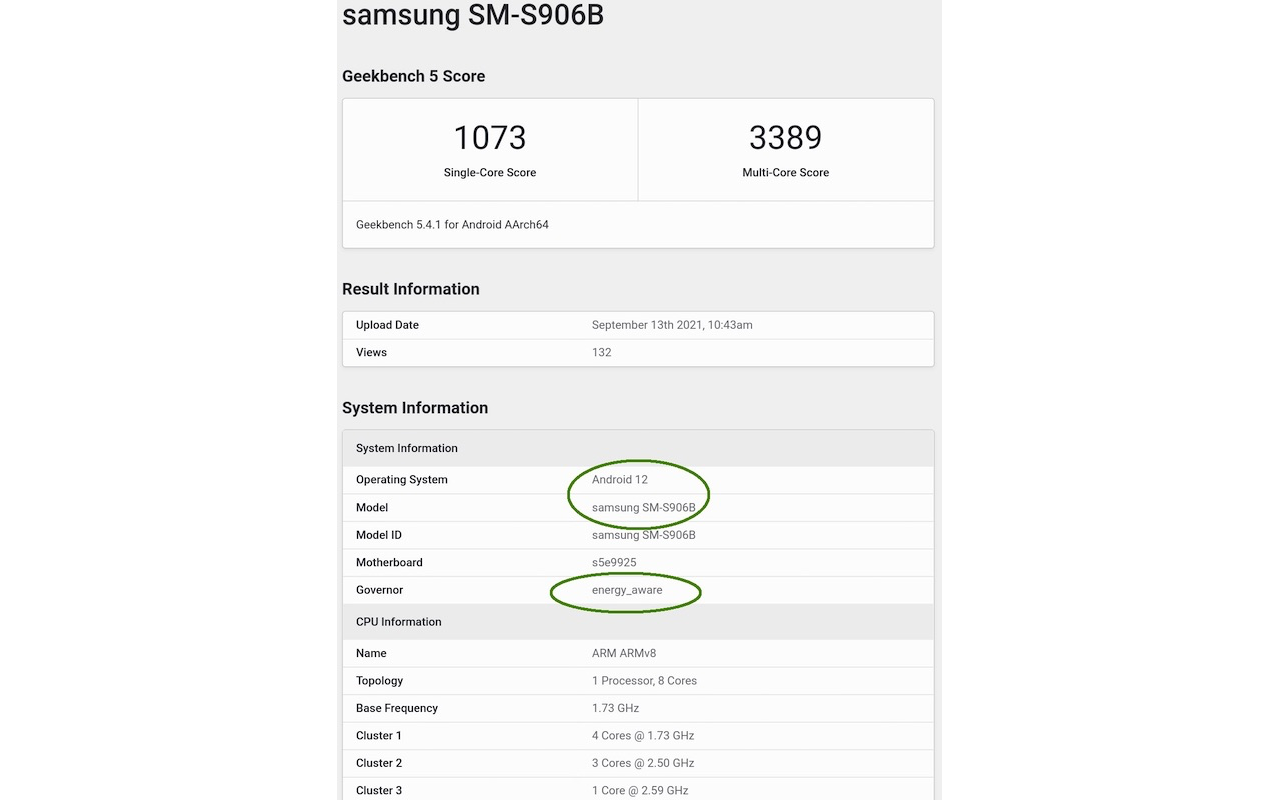Click the Result Information heading
The image size is (1280, 800).
(x=411, y=289)
